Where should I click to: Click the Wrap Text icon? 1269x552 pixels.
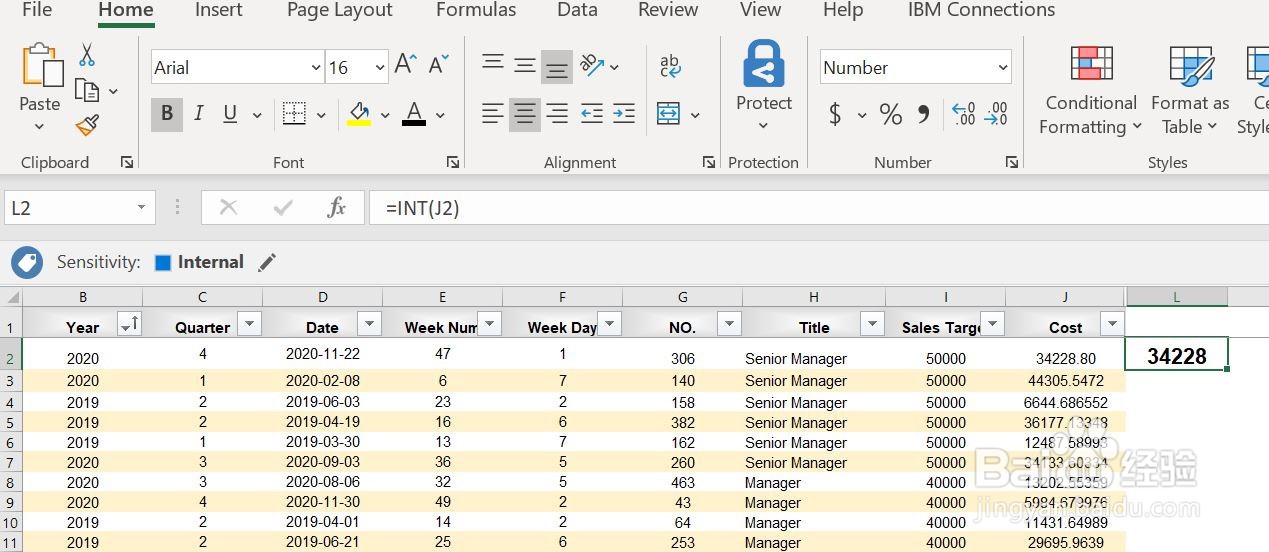coord(670,66)
